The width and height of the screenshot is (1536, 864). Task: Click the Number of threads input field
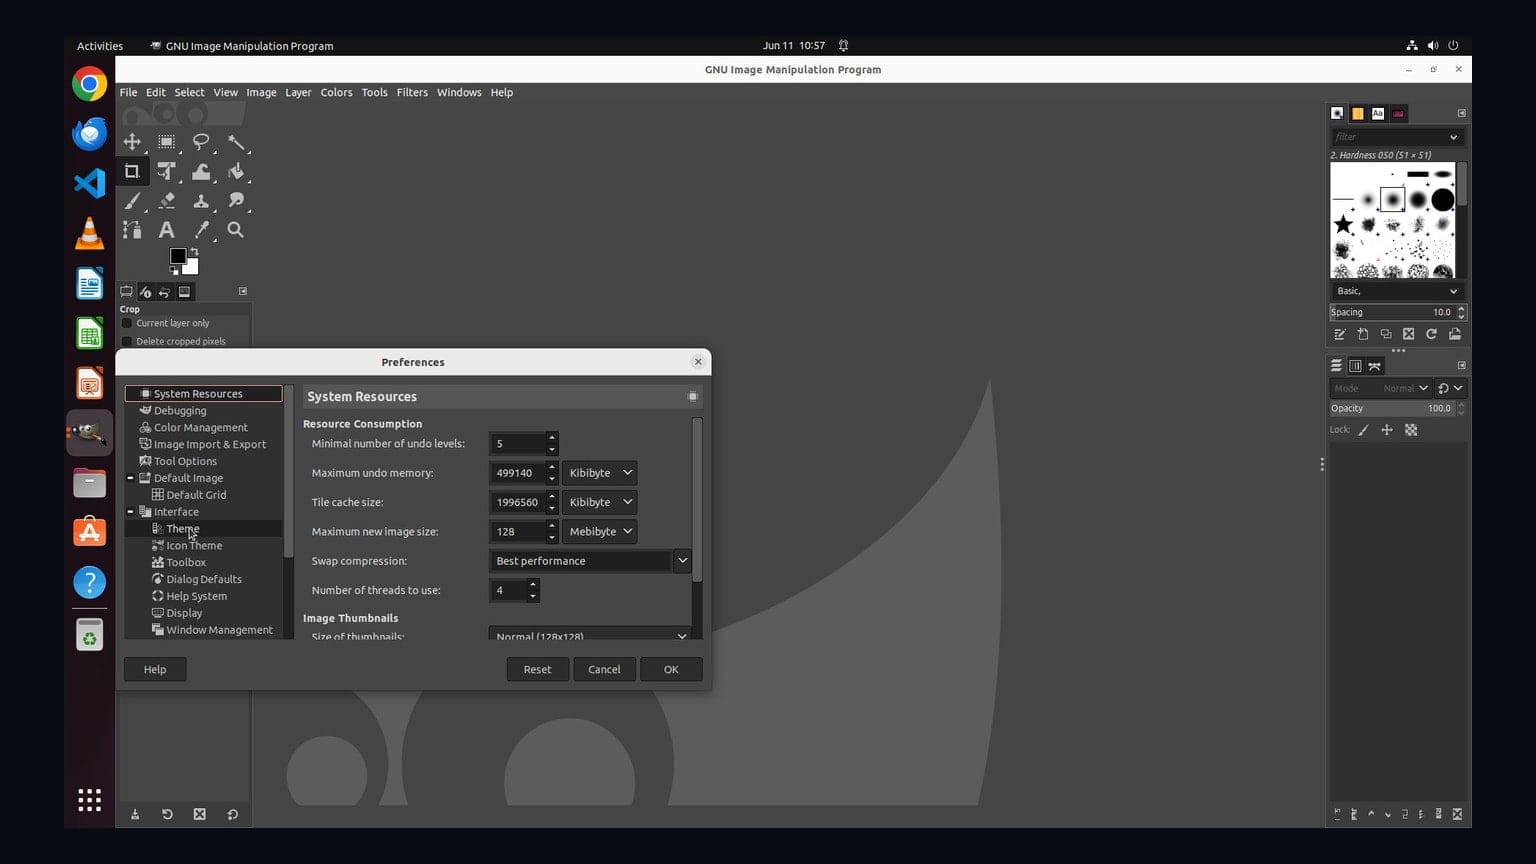508,590
